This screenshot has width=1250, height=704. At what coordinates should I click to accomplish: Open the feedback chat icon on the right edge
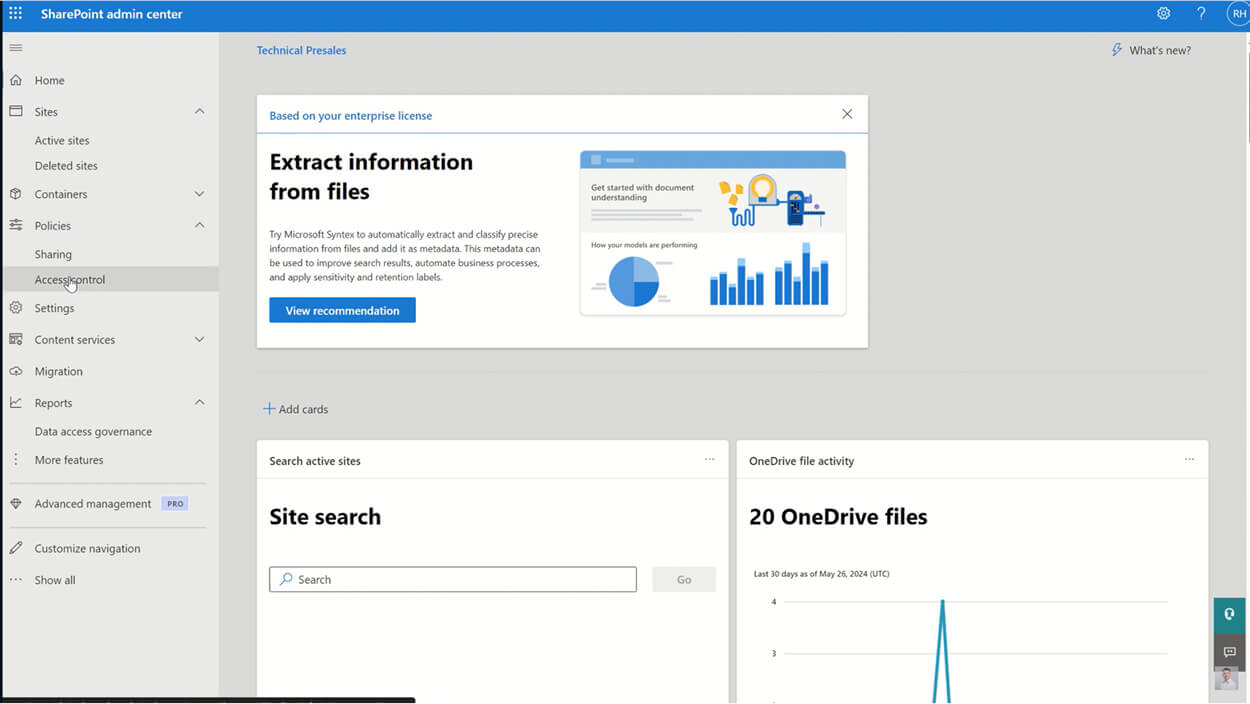click(x=1229, y=652)
